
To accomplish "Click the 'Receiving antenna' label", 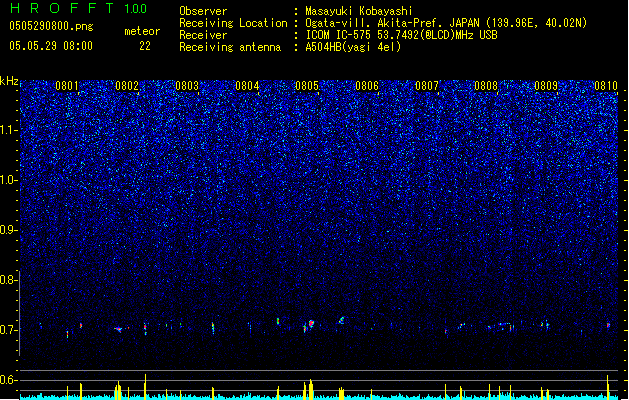I will (x=230, y=47).
